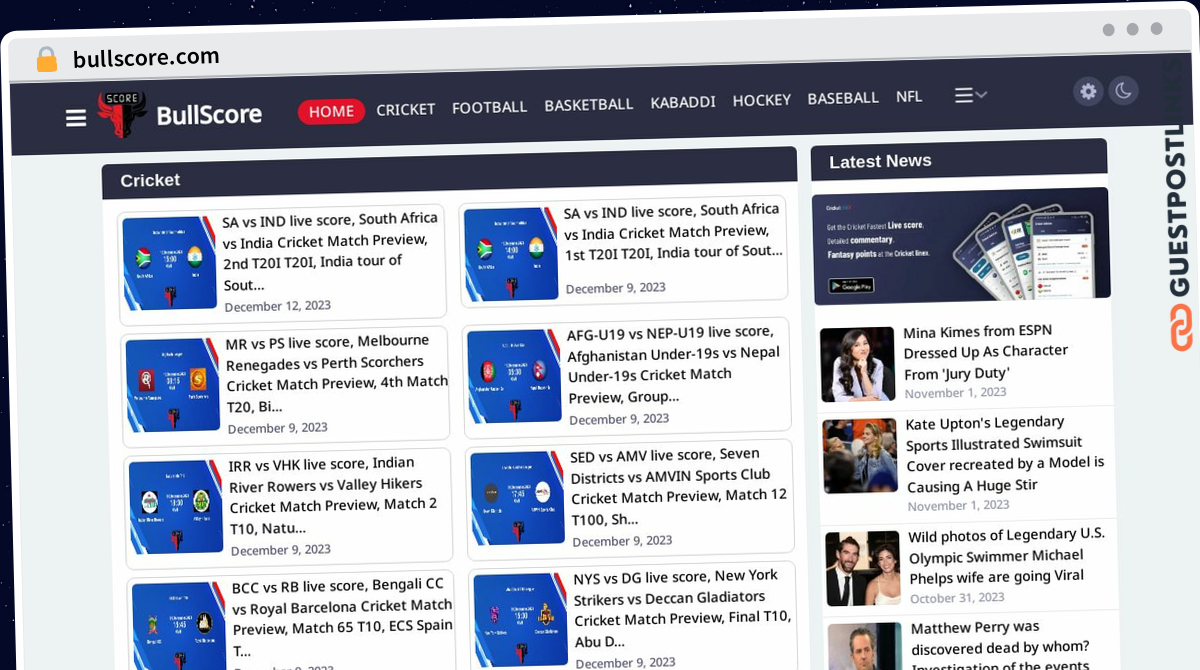The image size is (1200, 670).
Task: Click IRR vs VHK match thumbnail
Action: click(176, 507)
